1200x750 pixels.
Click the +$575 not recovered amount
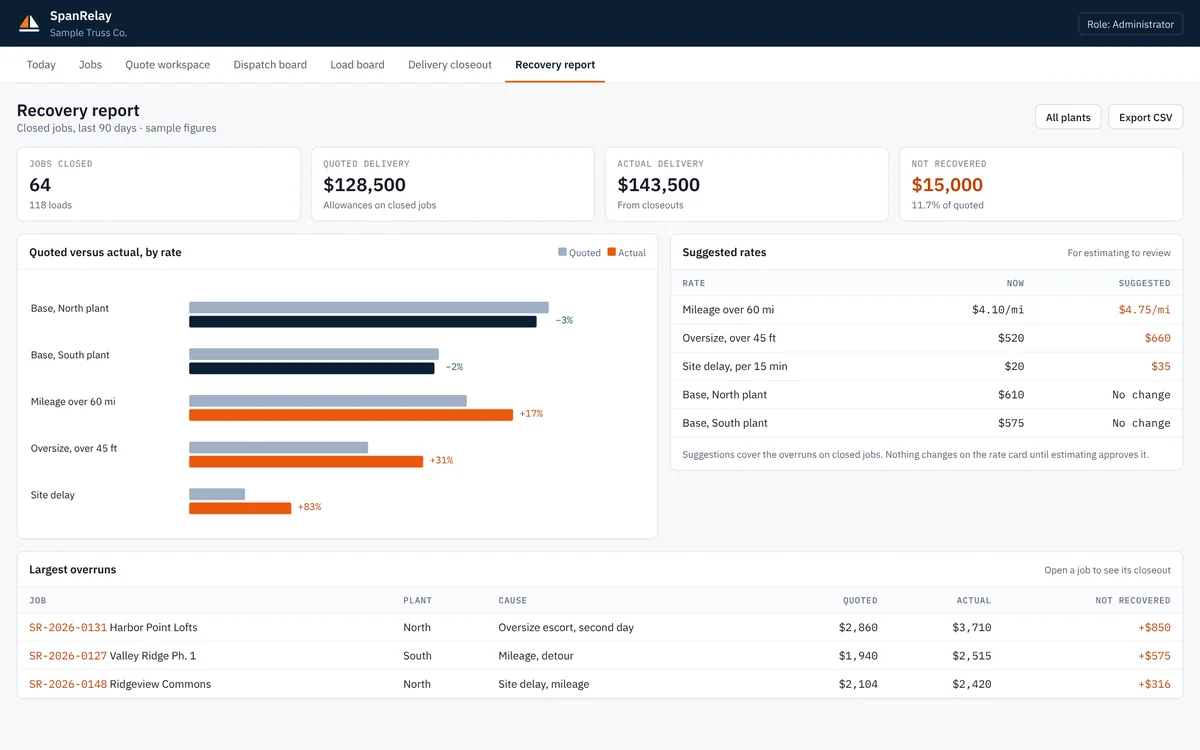1154,656
